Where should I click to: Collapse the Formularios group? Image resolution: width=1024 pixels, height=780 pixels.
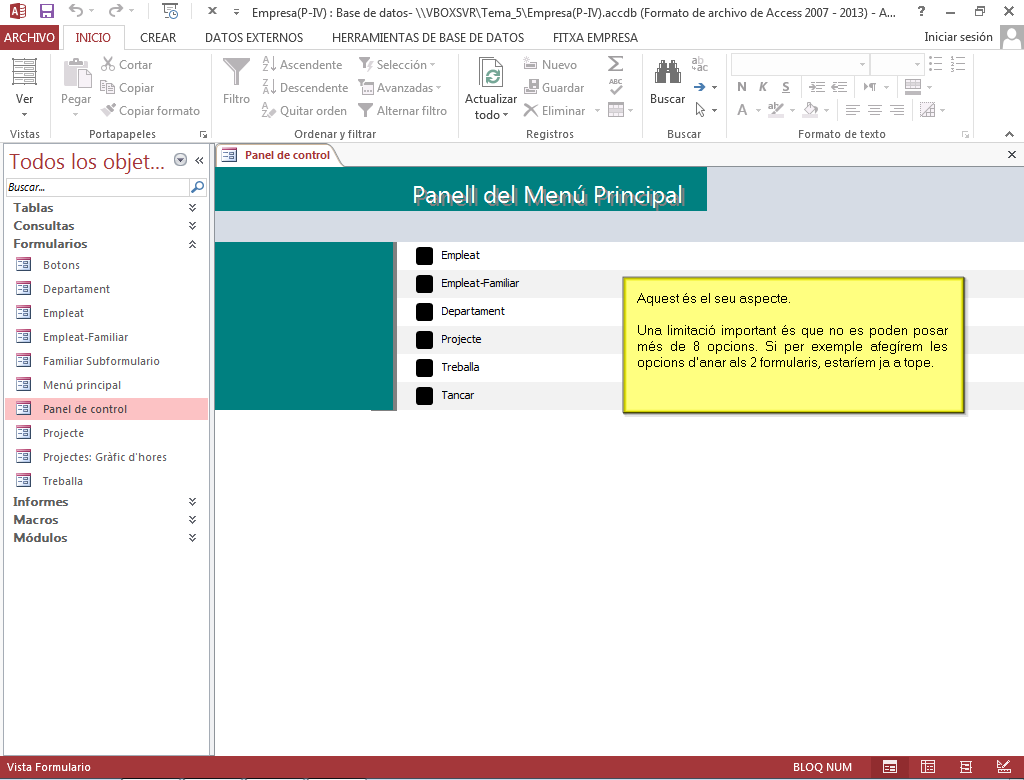(192, 244)
